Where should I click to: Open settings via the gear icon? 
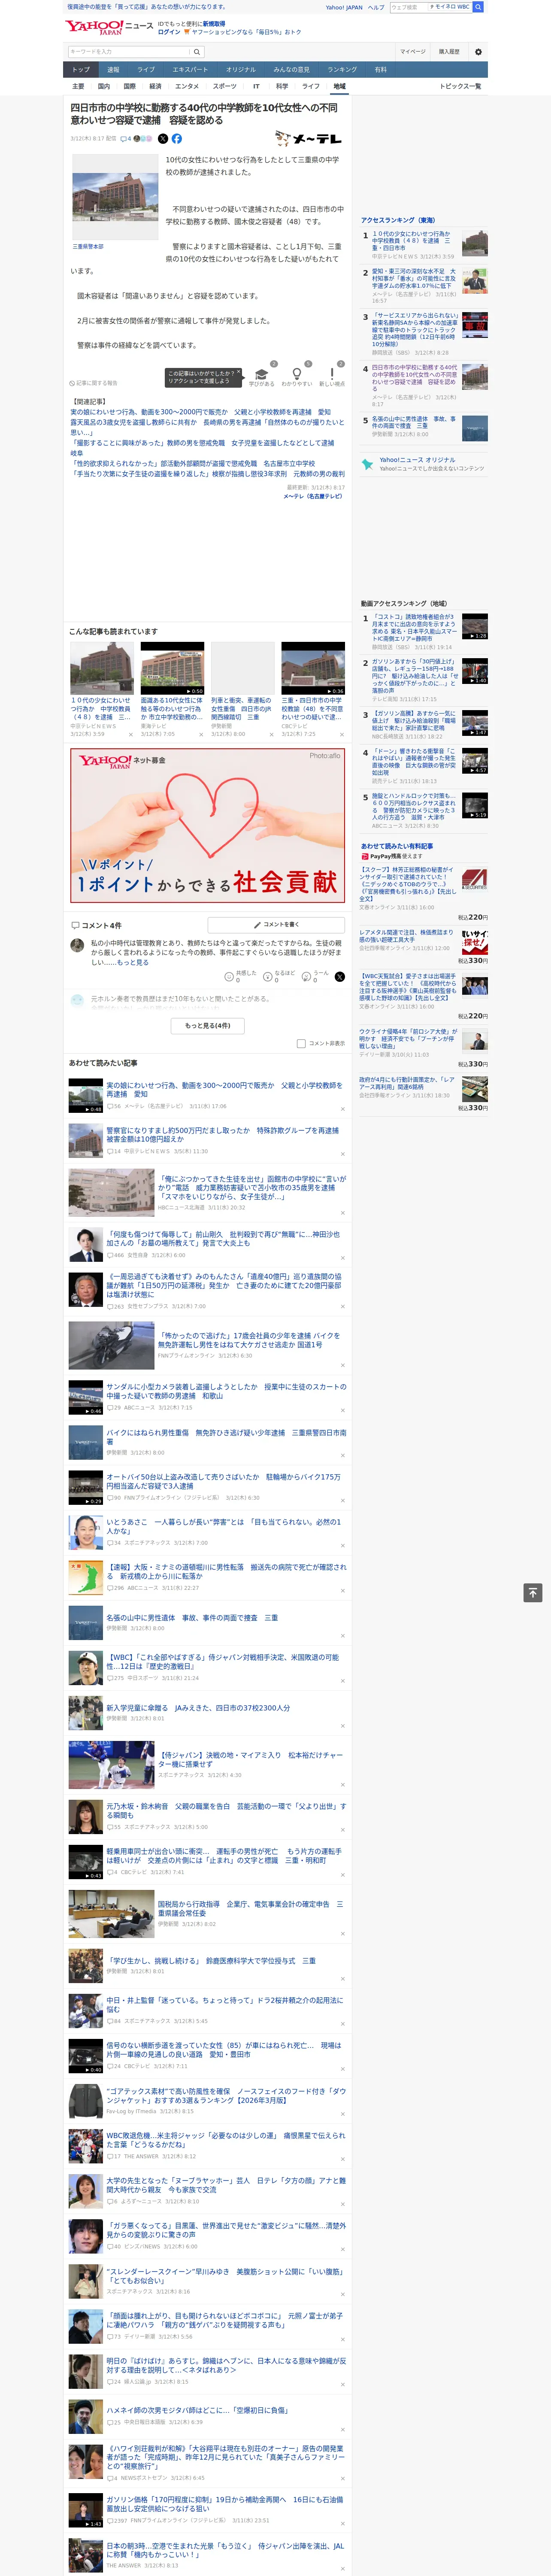pos(478,52)
